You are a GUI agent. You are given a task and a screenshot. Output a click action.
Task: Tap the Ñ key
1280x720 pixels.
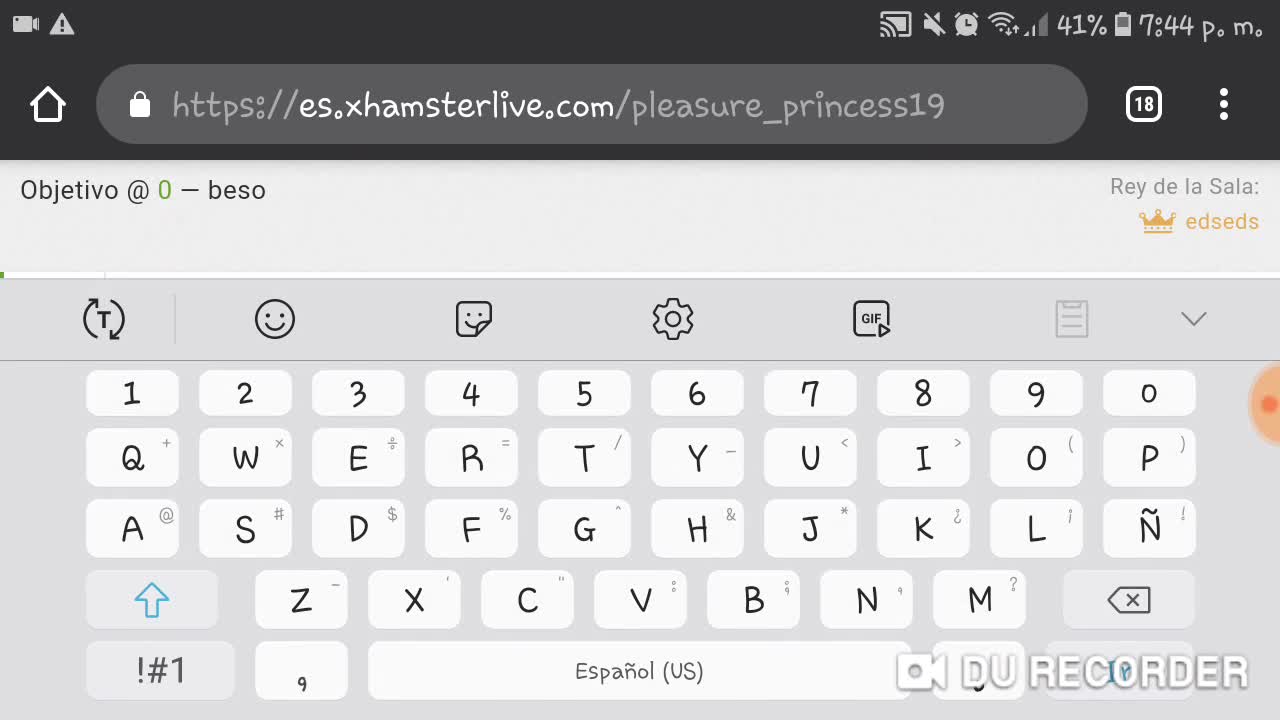1149,528
